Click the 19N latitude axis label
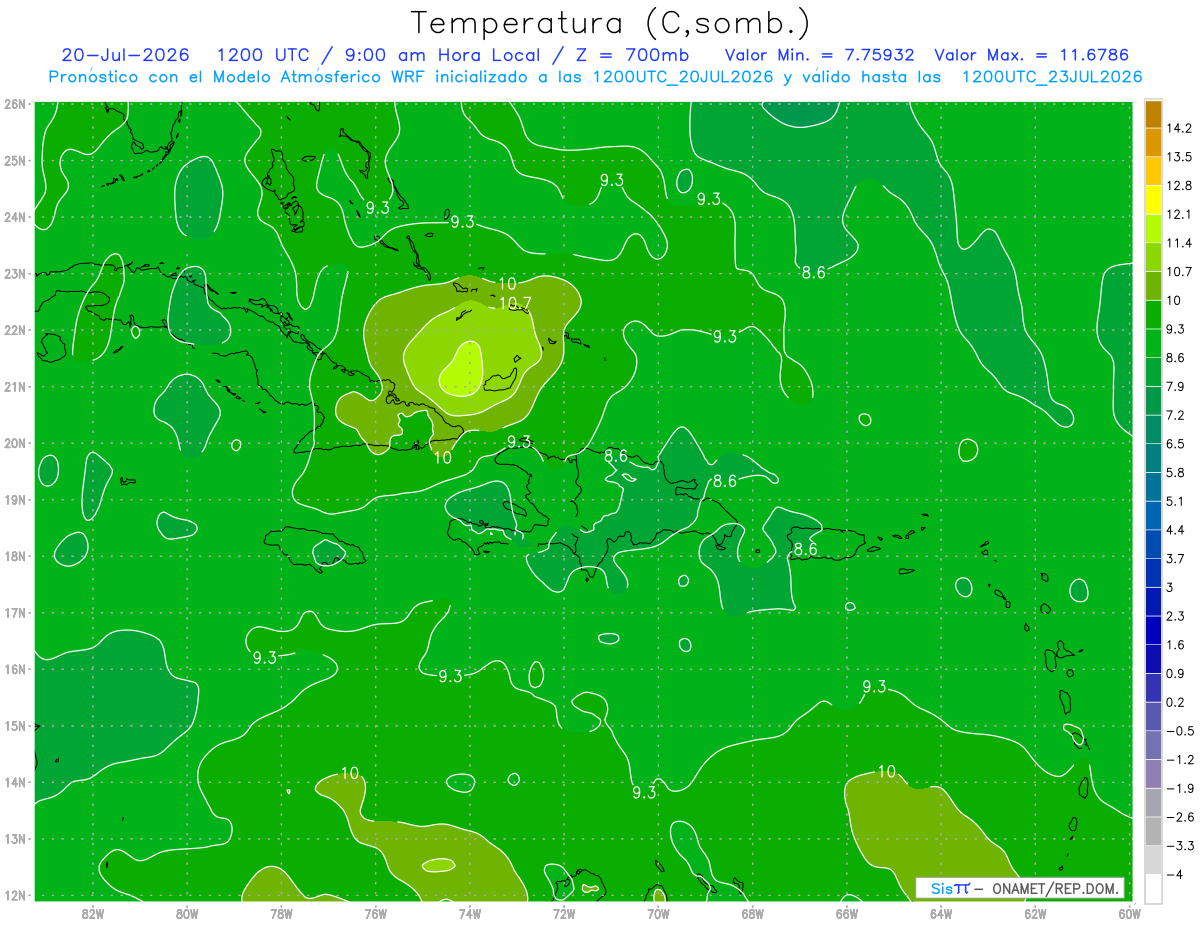The height and width of the screenshot is (927, 1200). coord(15,499)
